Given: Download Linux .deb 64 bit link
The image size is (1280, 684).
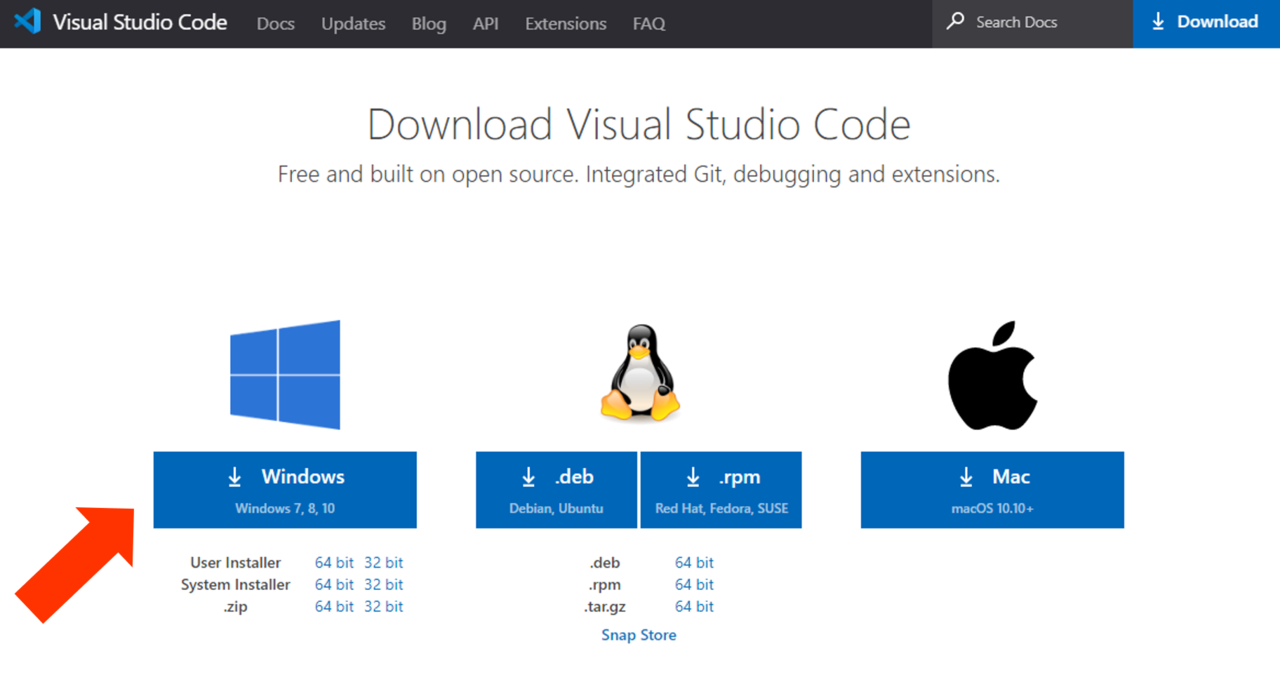Looking at the screenshot, I should (x=694, y=563).
